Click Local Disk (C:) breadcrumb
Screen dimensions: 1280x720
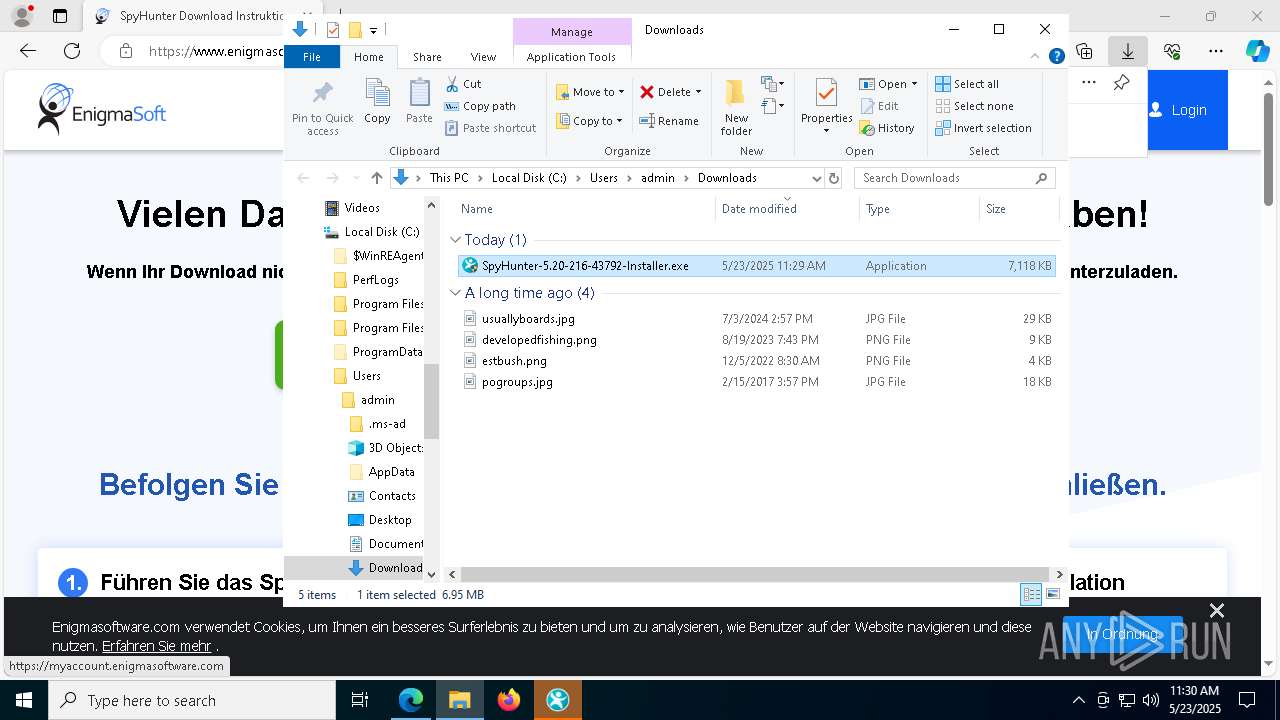(529, 178)
